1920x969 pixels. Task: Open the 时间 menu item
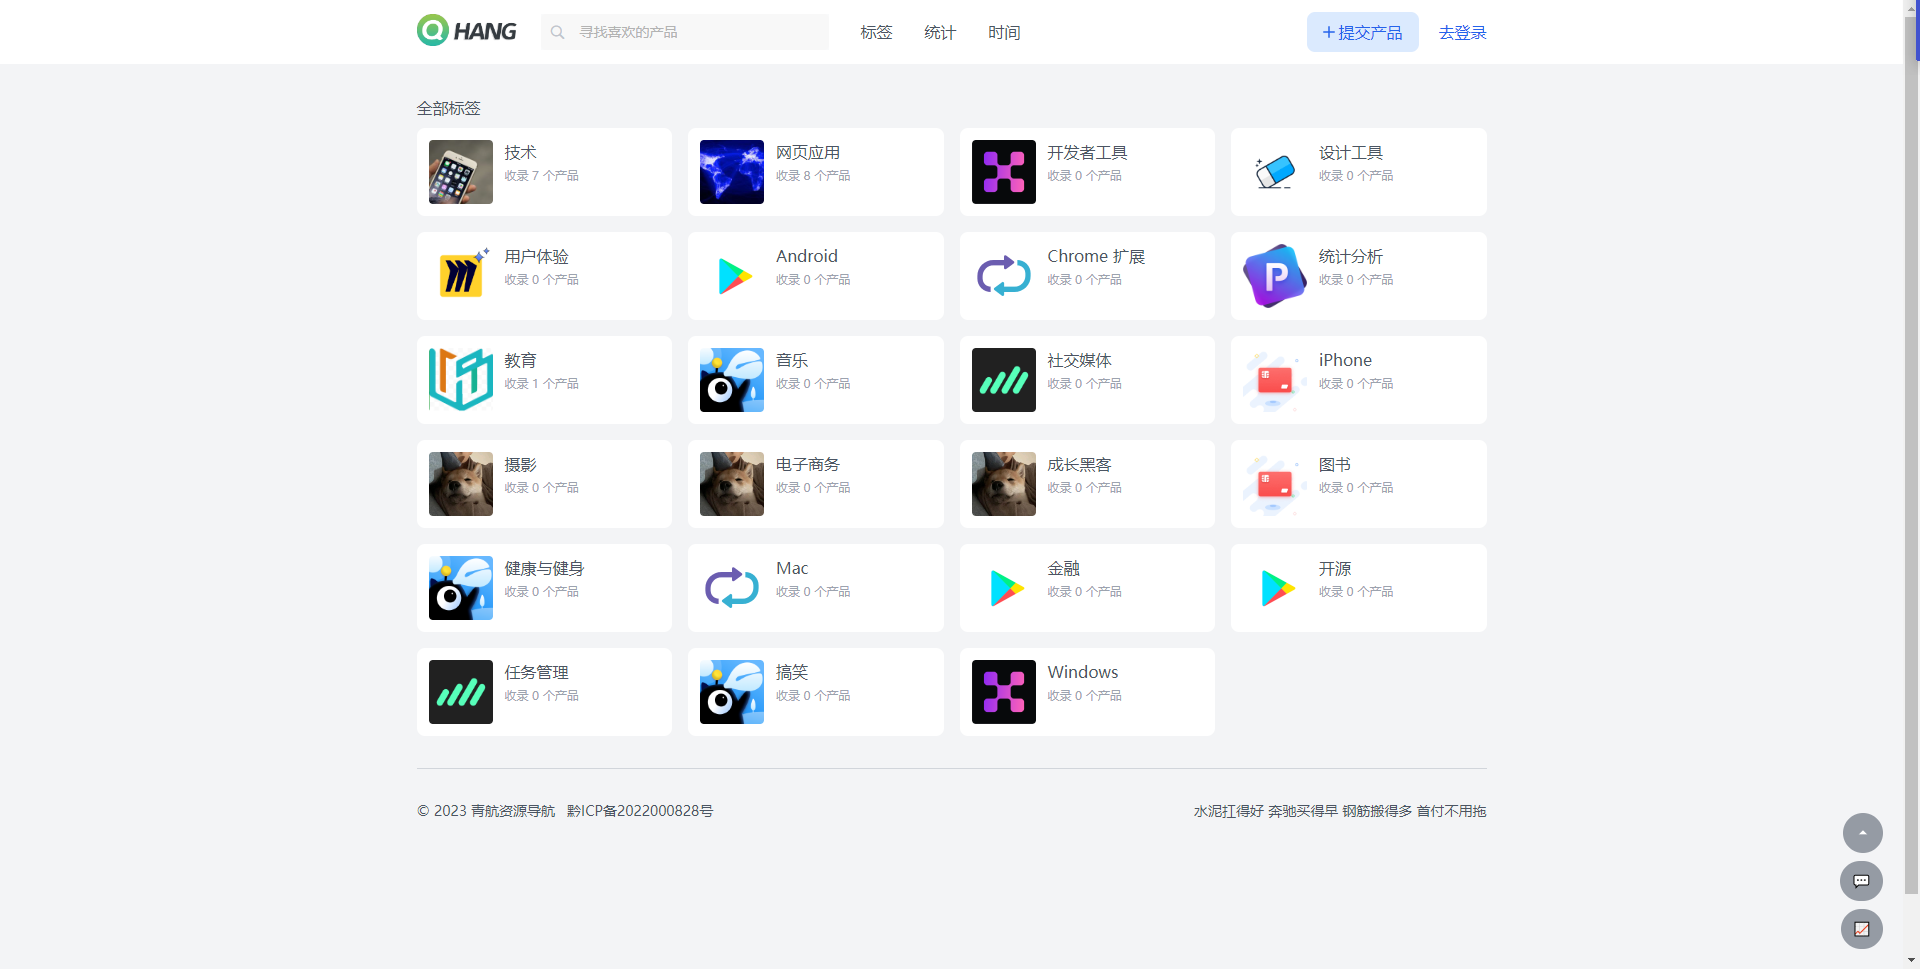tap(1004, 33)
